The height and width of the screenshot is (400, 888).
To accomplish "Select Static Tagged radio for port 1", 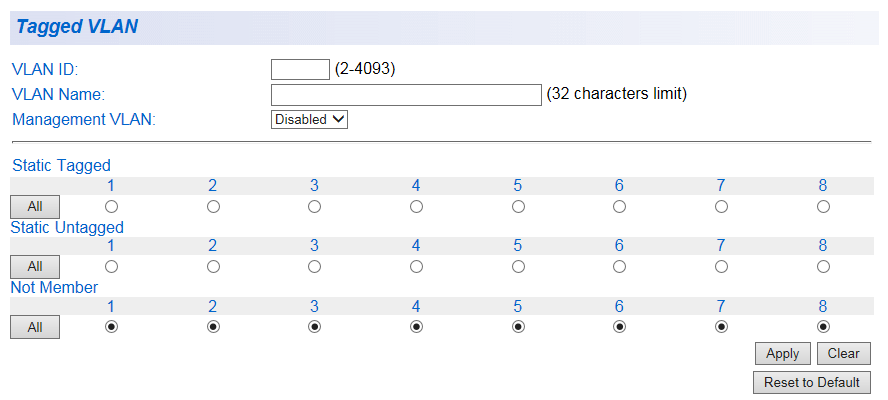I will [x=111, y=206].
